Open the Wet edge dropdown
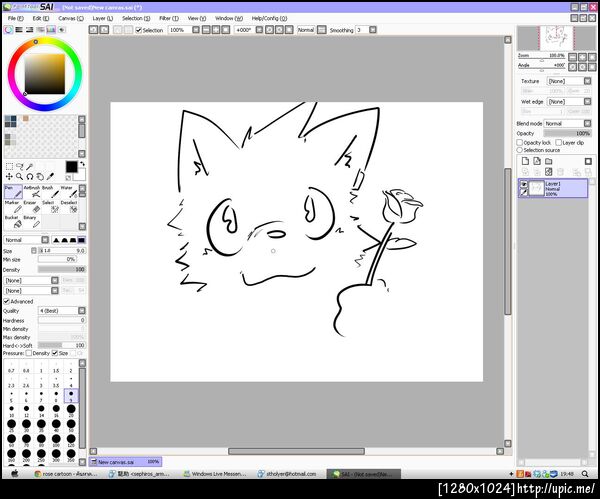 pos(588,101)
